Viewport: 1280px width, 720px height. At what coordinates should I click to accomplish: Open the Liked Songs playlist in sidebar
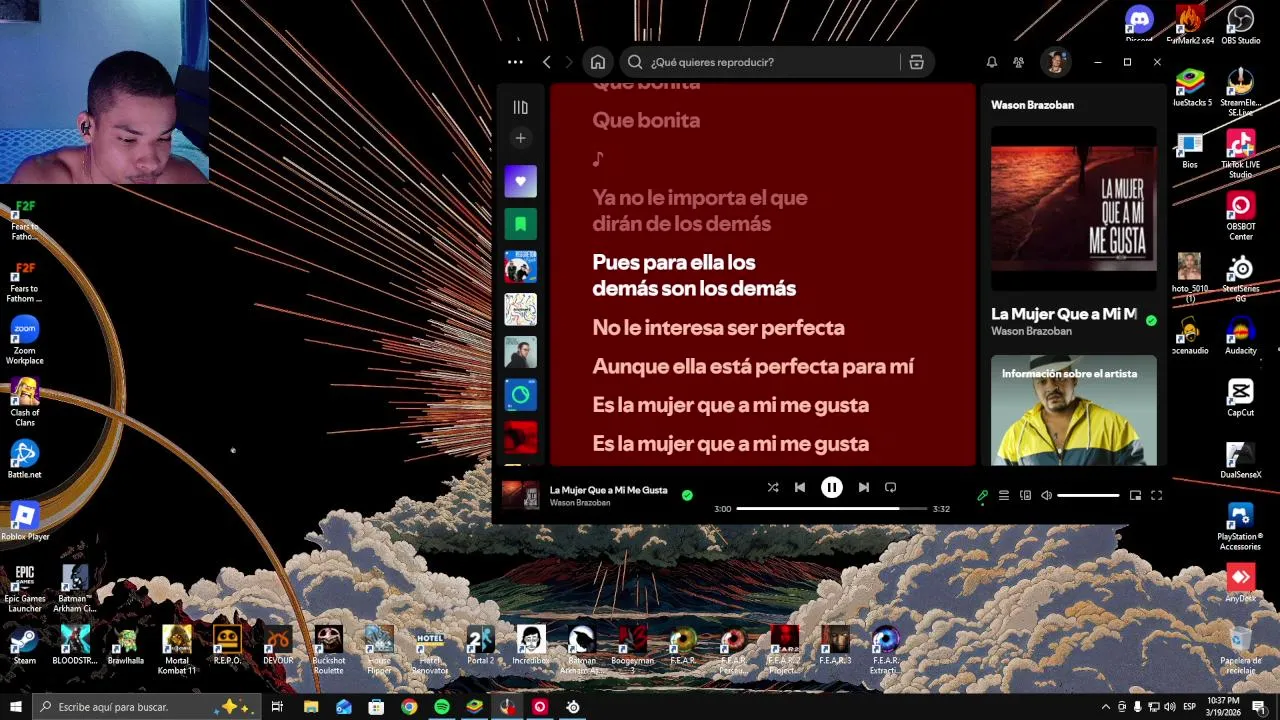[x=520, y=181]
